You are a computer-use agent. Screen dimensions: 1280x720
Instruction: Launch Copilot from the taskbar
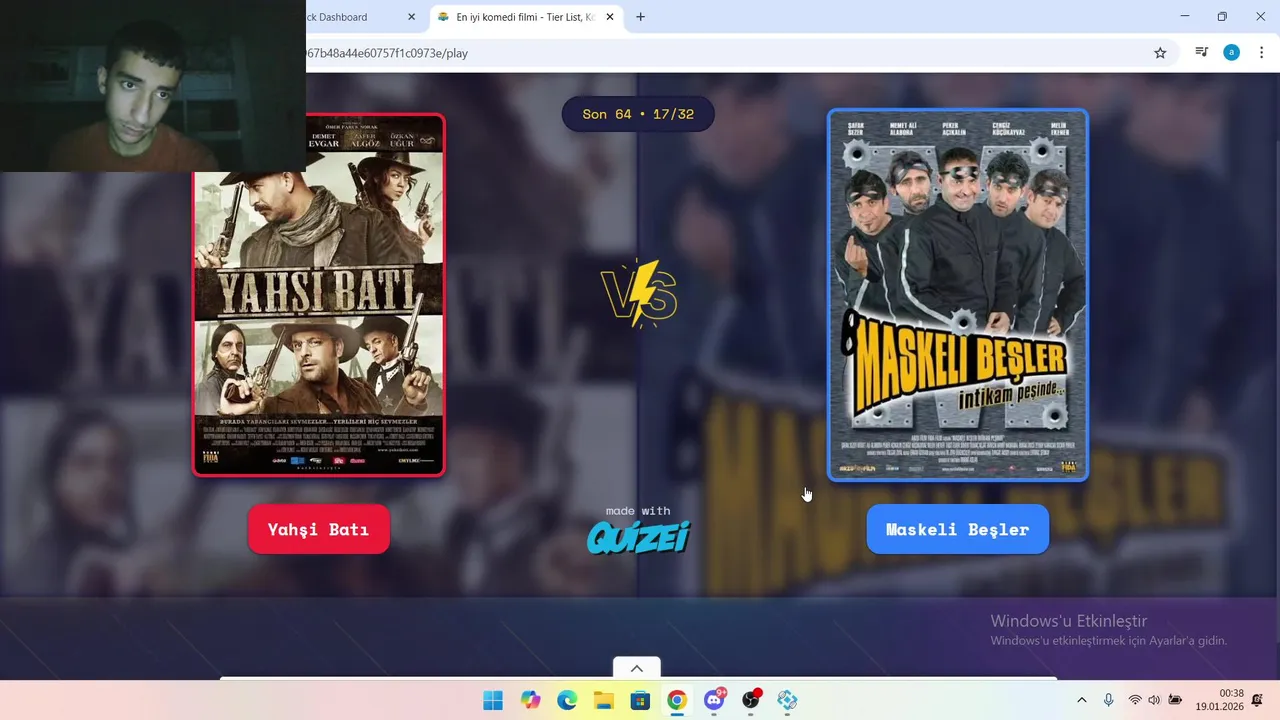pos(530,700)
